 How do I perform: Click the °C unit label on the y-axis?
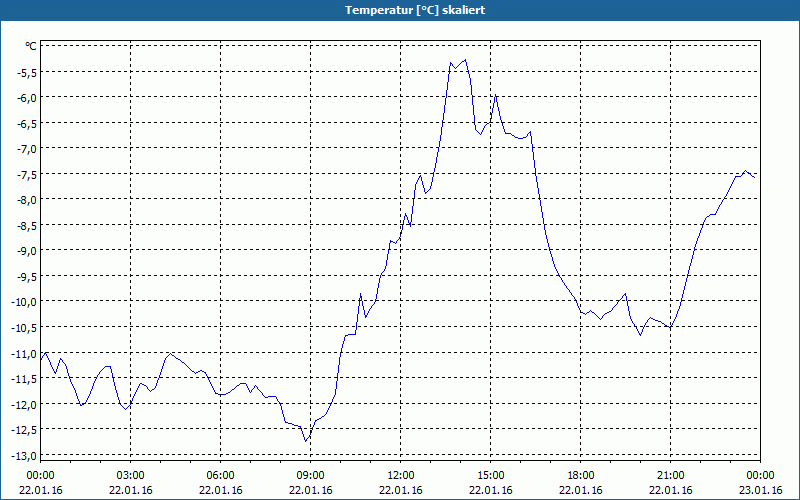tap(31, 46)
